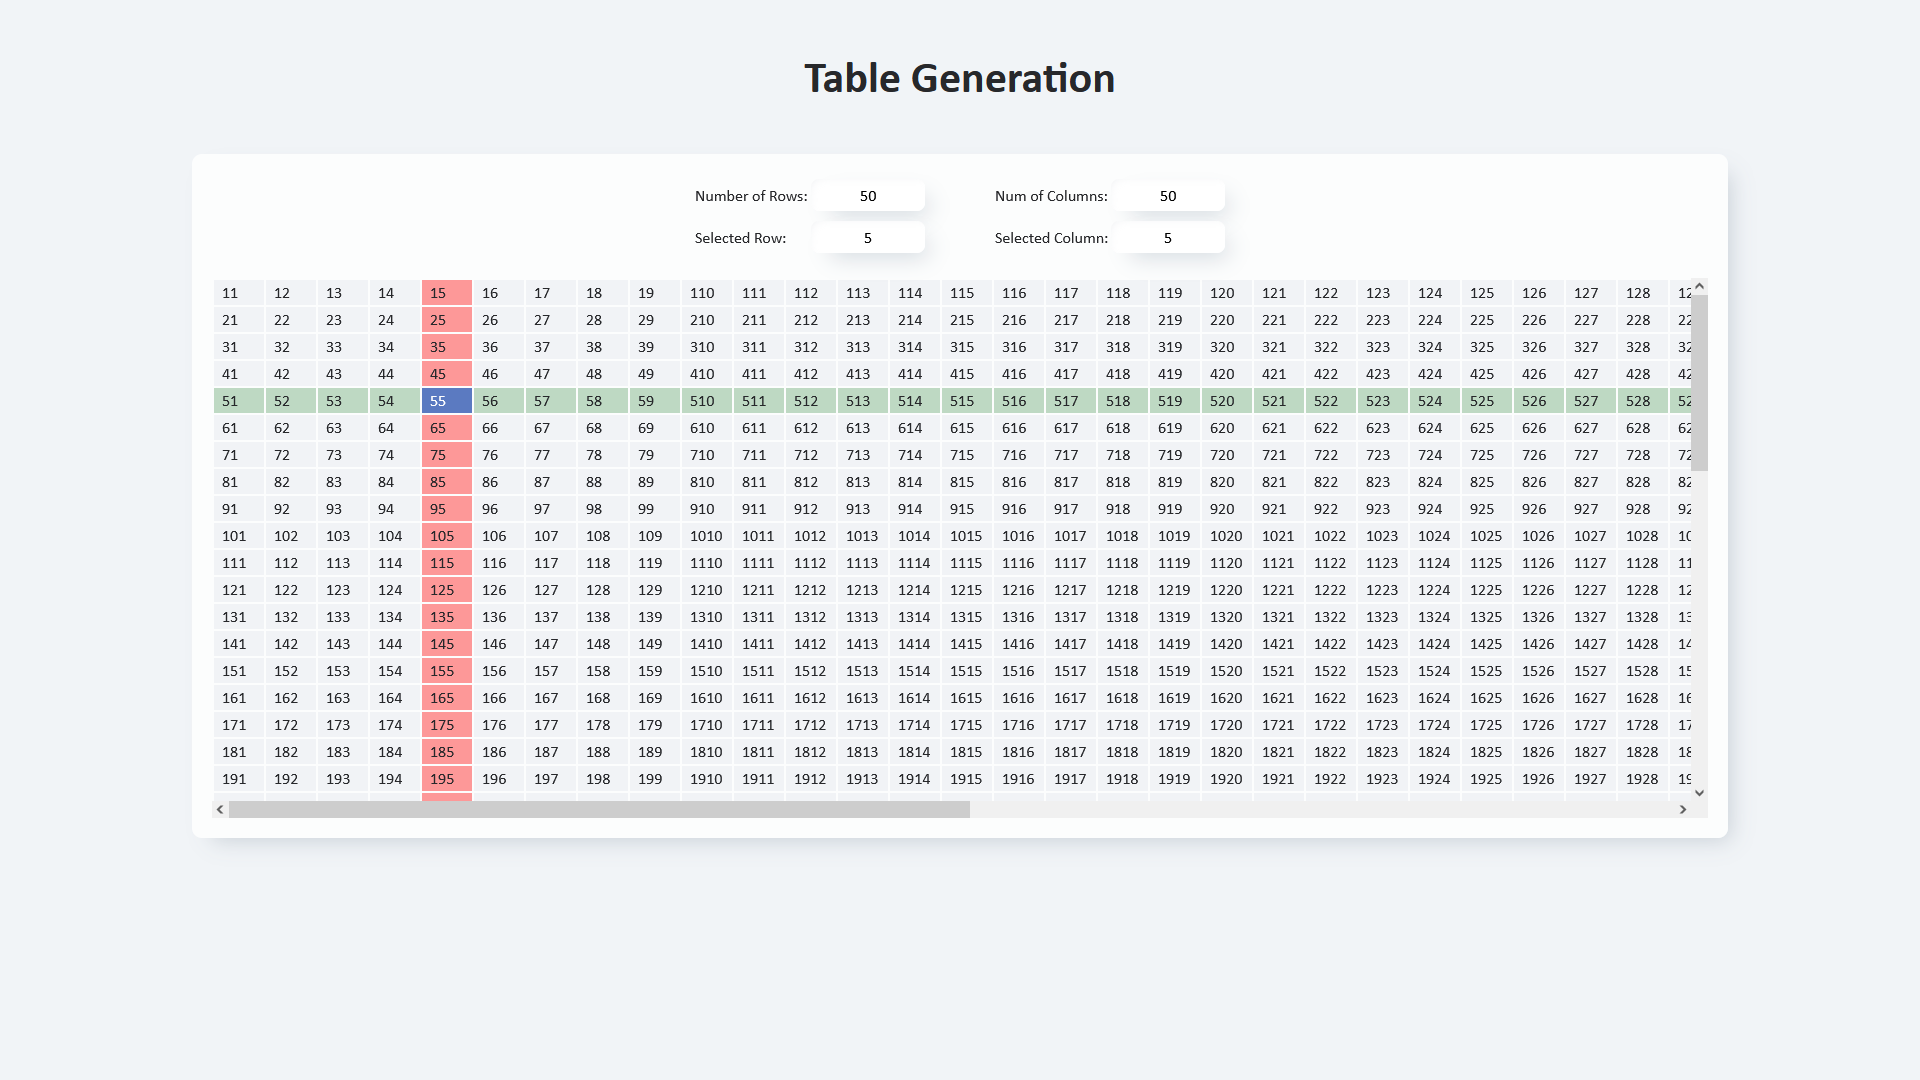Click the green cell 51
This screenshot has width=1920, height=1080.
point(238,401)
